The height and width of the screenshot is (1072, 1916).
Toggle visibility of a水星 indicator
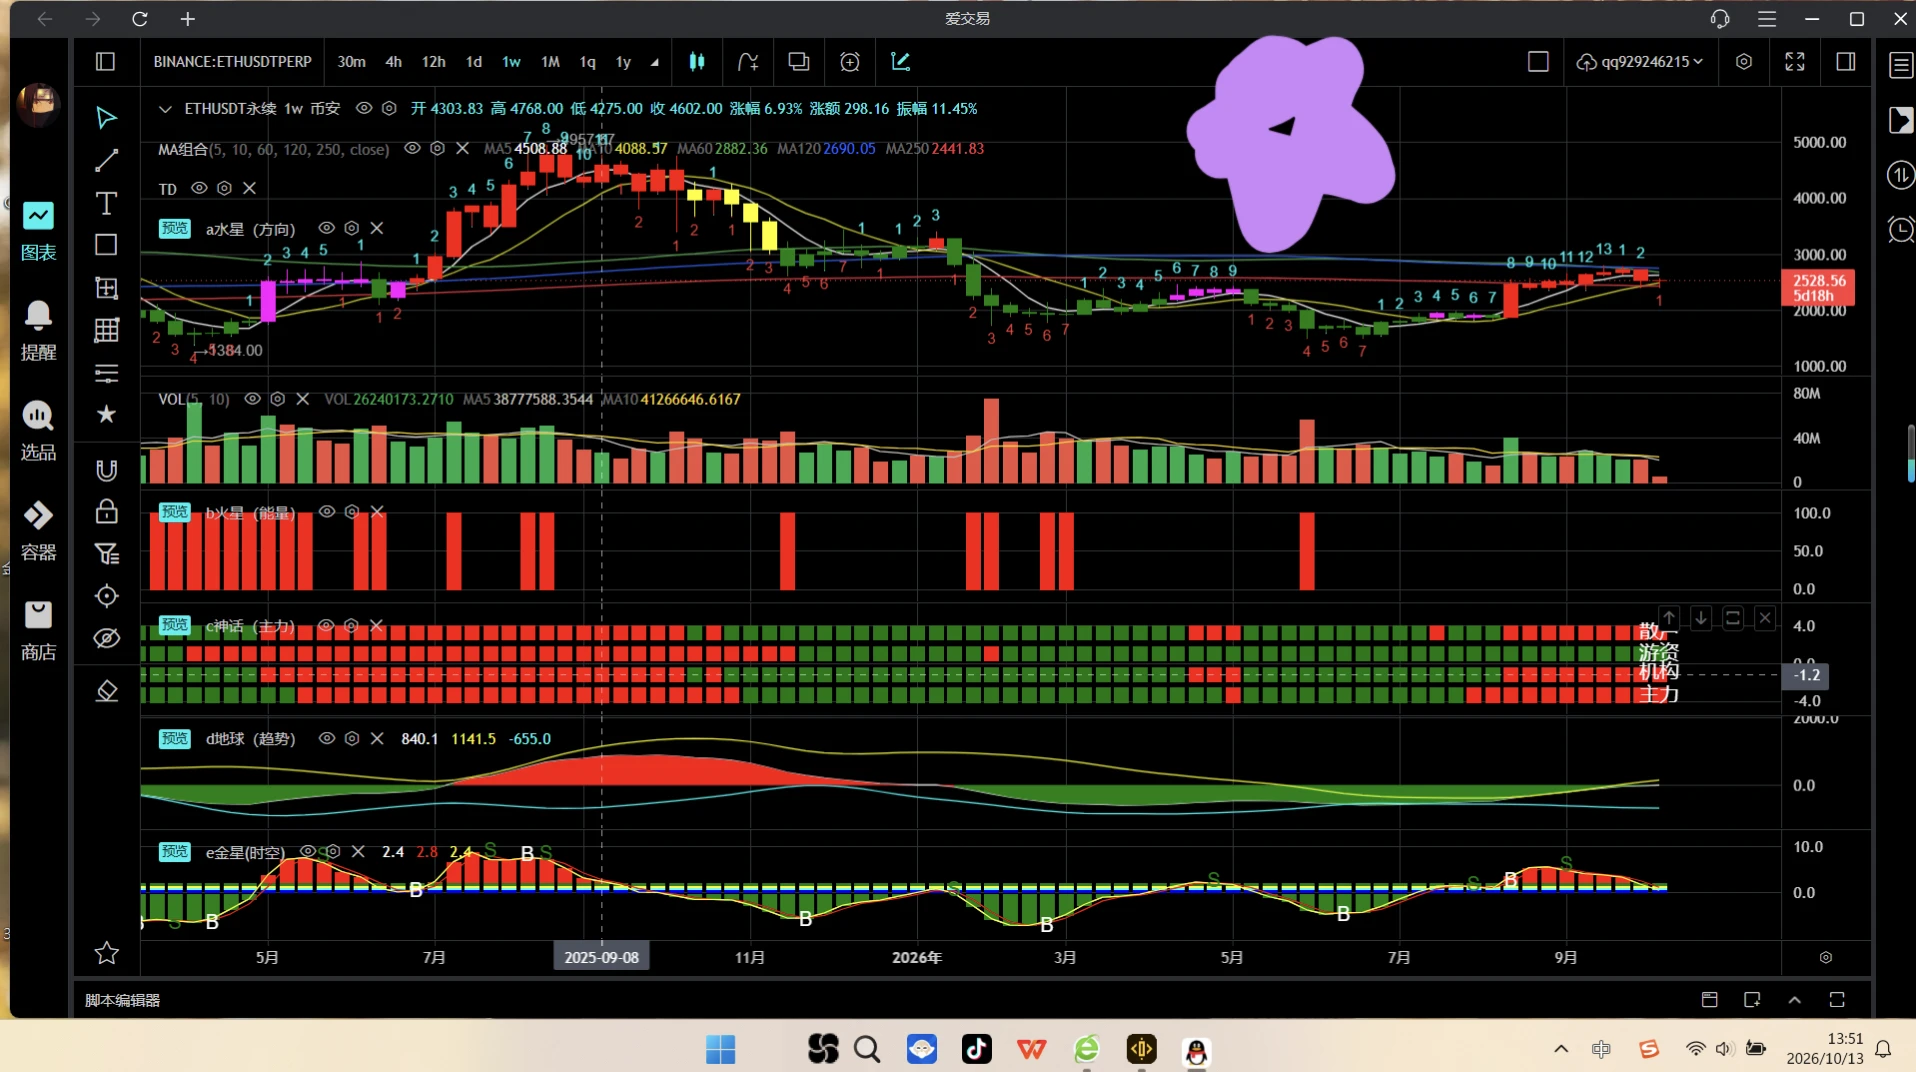coord(326,228)
